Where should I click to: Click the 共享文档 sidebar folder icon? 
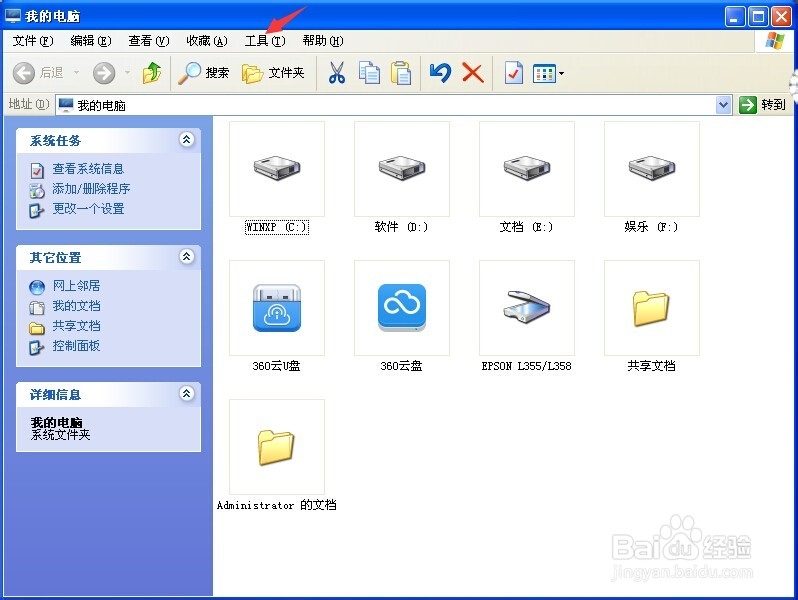pyautogui.click(x=37, y=328)
